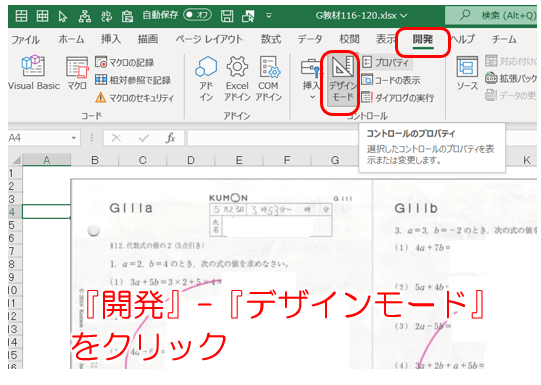Toggle the 自動保存 autosave switch
The height and width of the screenshot is (385, 541).
197,15
